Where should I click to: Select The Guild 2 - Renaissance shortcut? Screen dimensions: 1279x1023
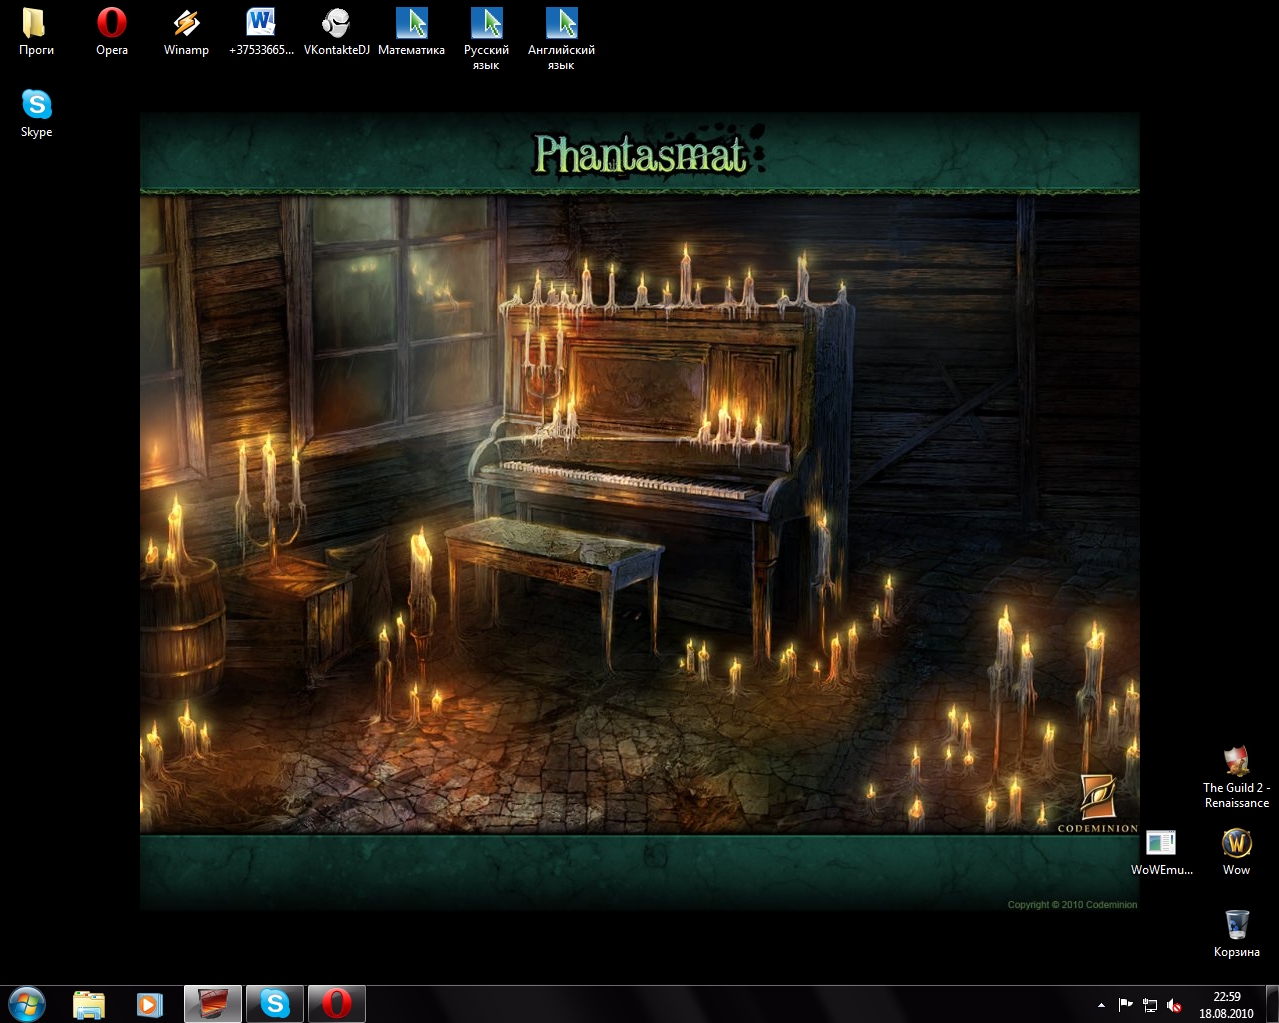point(1237,777)
